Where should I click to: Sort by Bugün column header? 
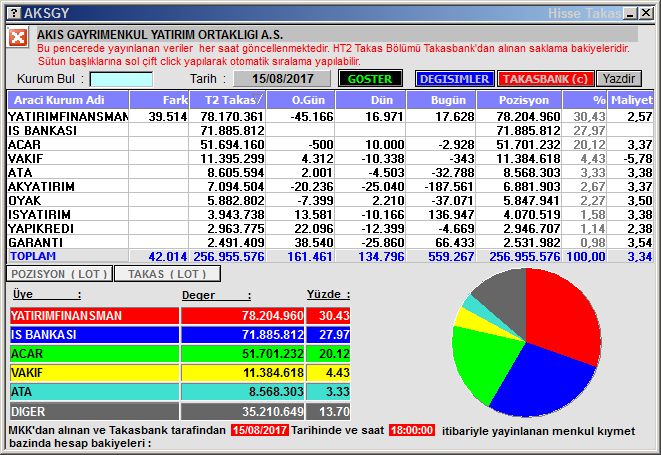click(x=441, y=100)
